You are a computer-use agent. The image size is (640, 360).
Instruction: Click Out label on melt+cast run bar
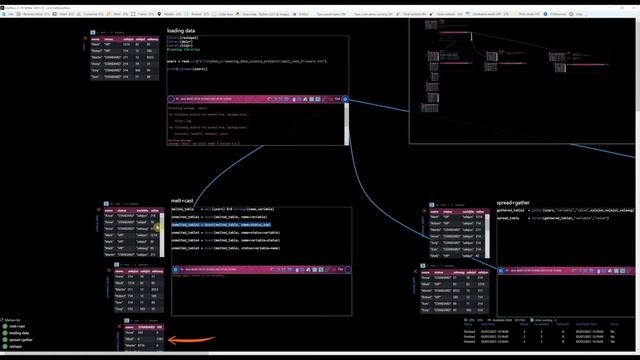tap(340, 269)
